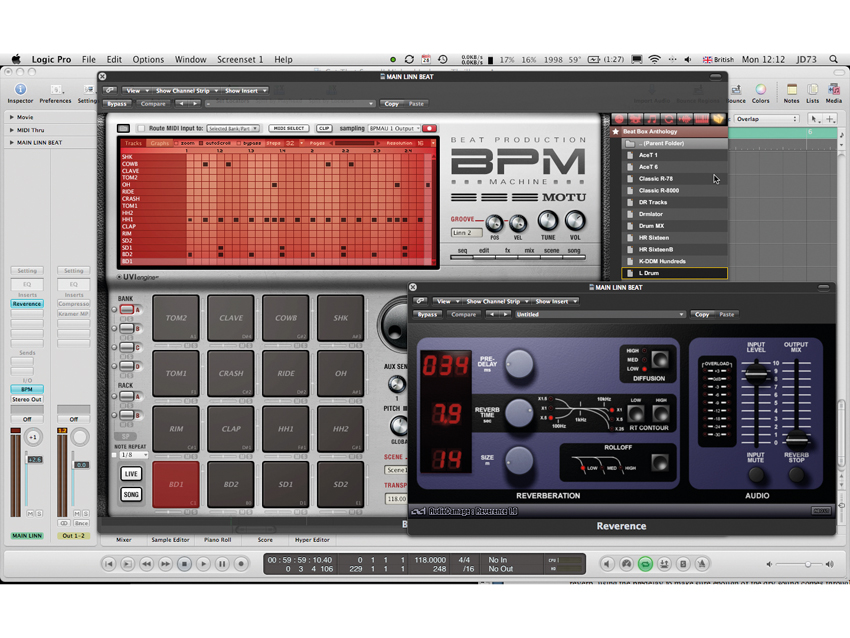This screenshot has height=638, width=850.
Task: Toggle the bypass checkbox in sequencer
Action: click(239, 143)
